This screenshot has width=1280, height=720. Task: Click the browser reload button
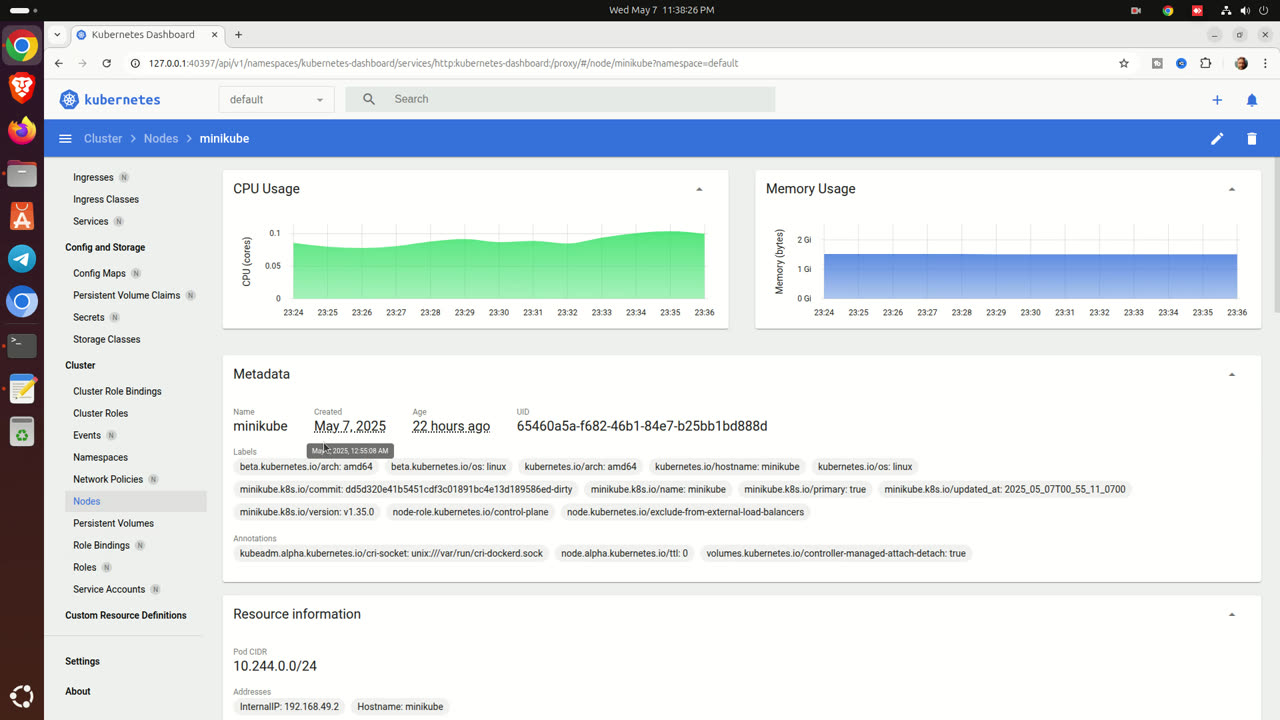click(x=107, y=63)
